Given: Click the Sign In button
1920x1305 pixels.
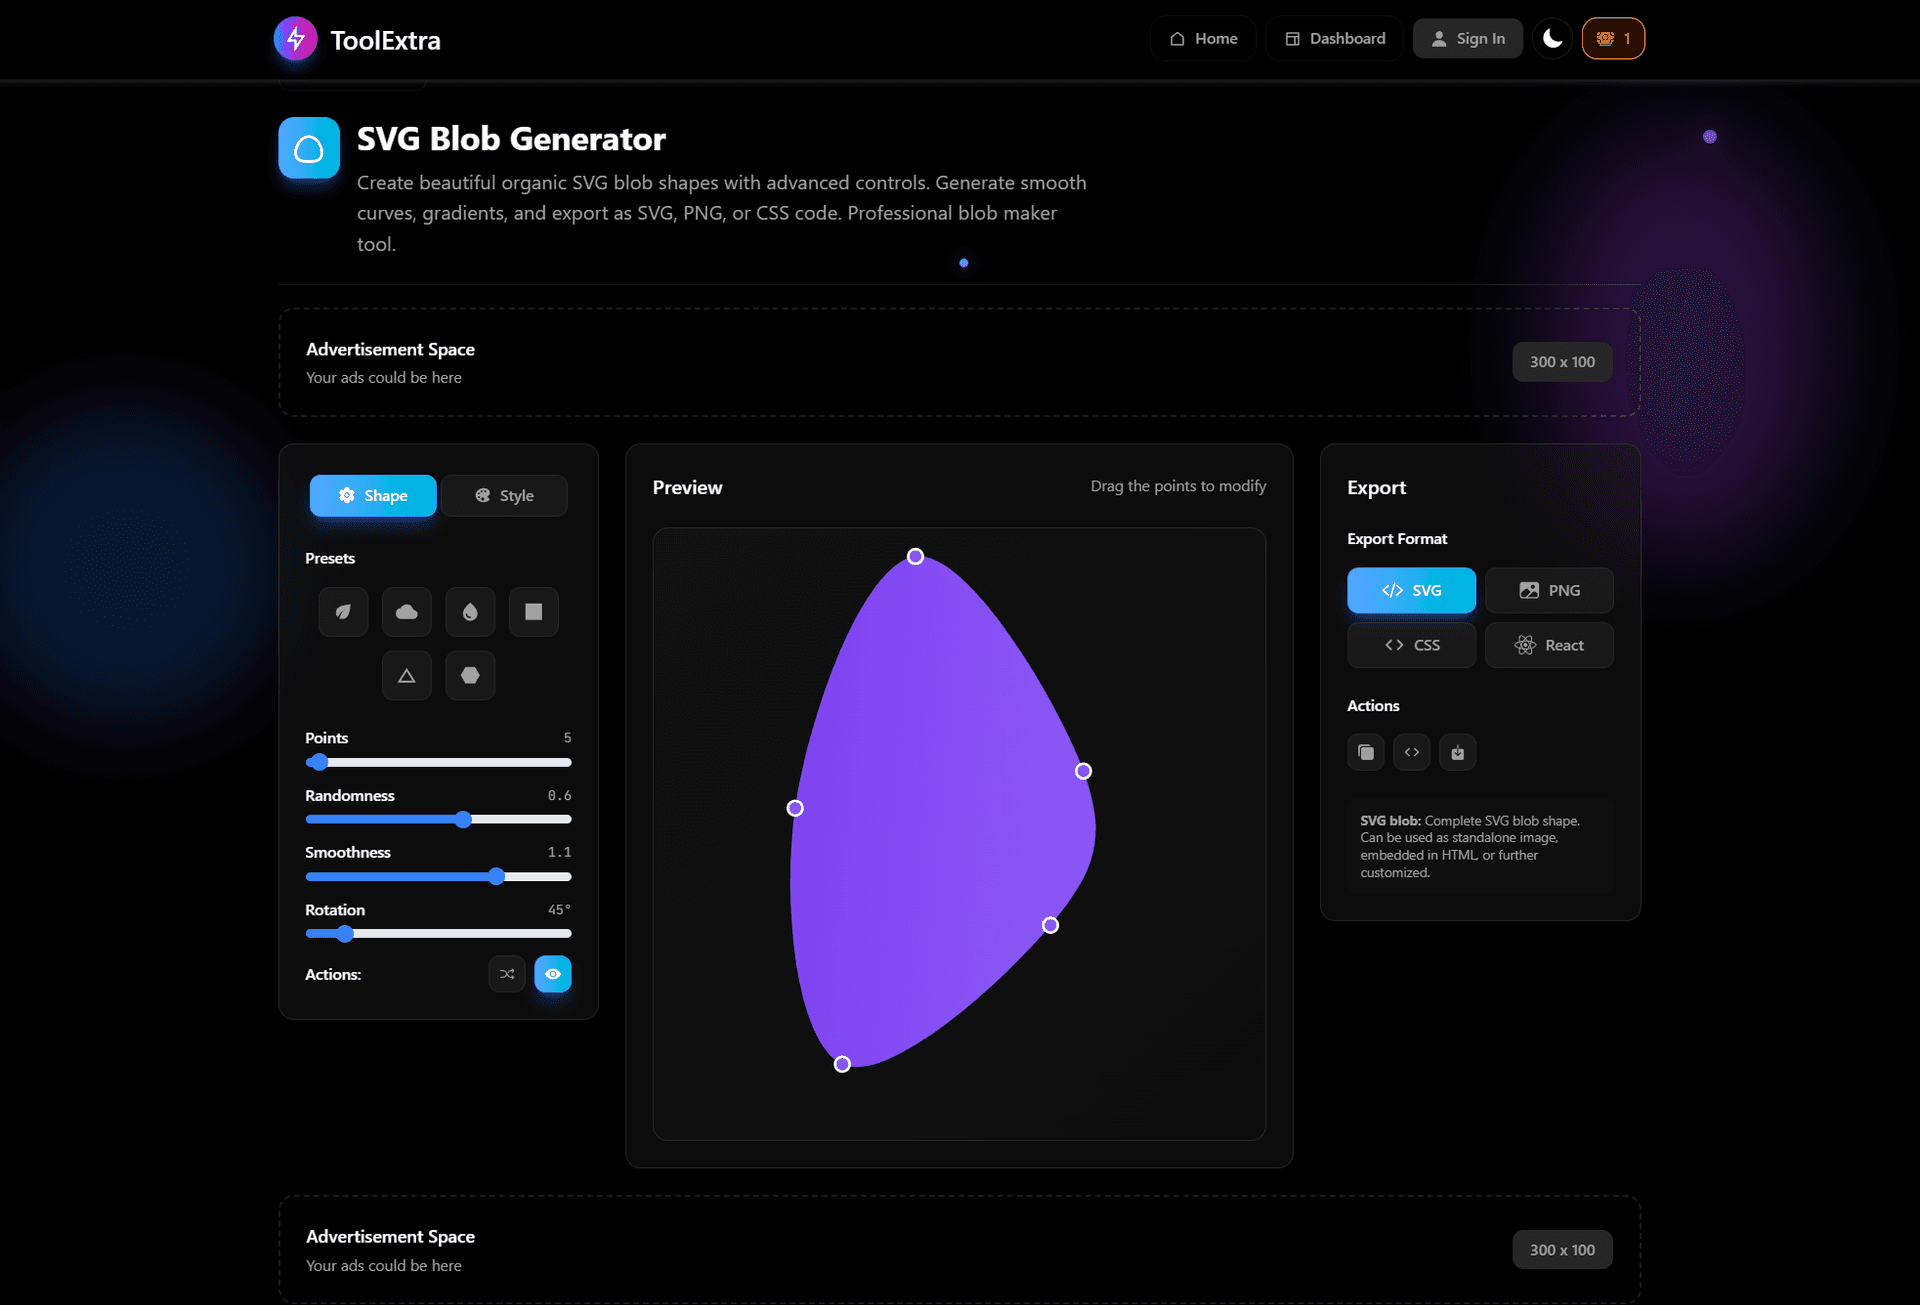Looking at the screenshot, I should pos(1467,38).
